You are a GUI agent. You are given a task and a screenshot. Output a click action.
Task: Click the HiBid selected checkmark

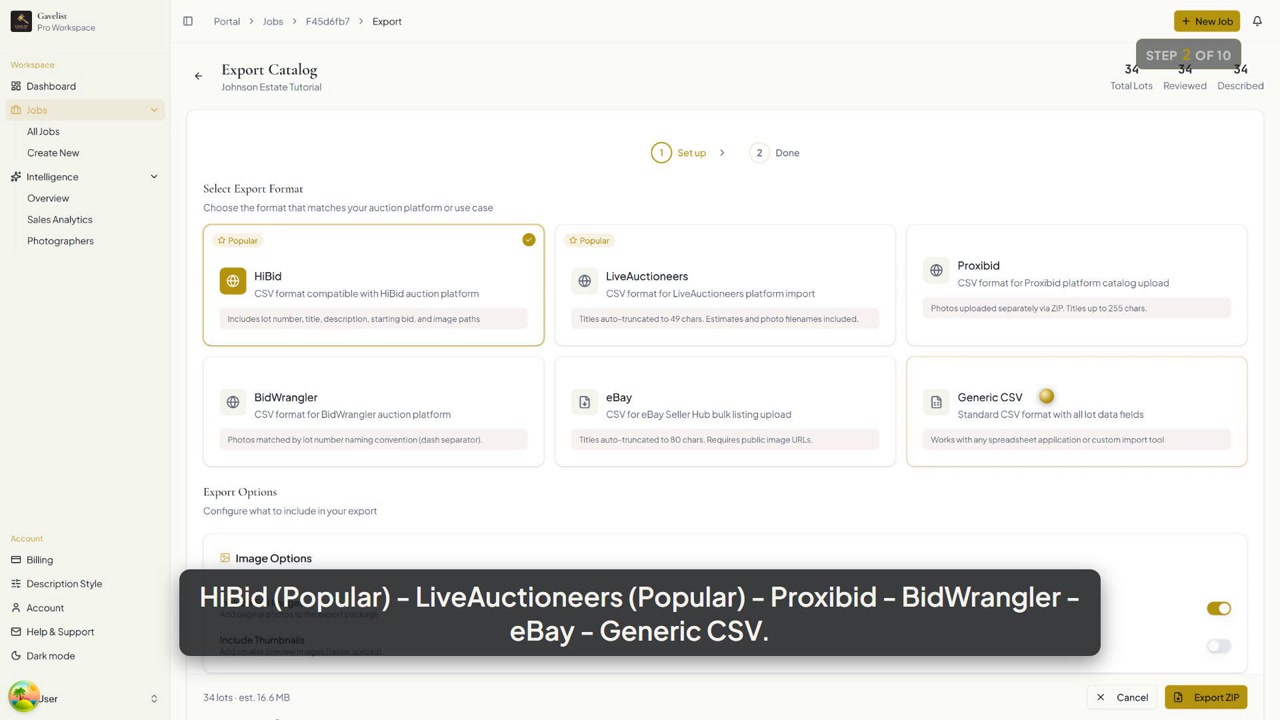(x=529, y=240)
